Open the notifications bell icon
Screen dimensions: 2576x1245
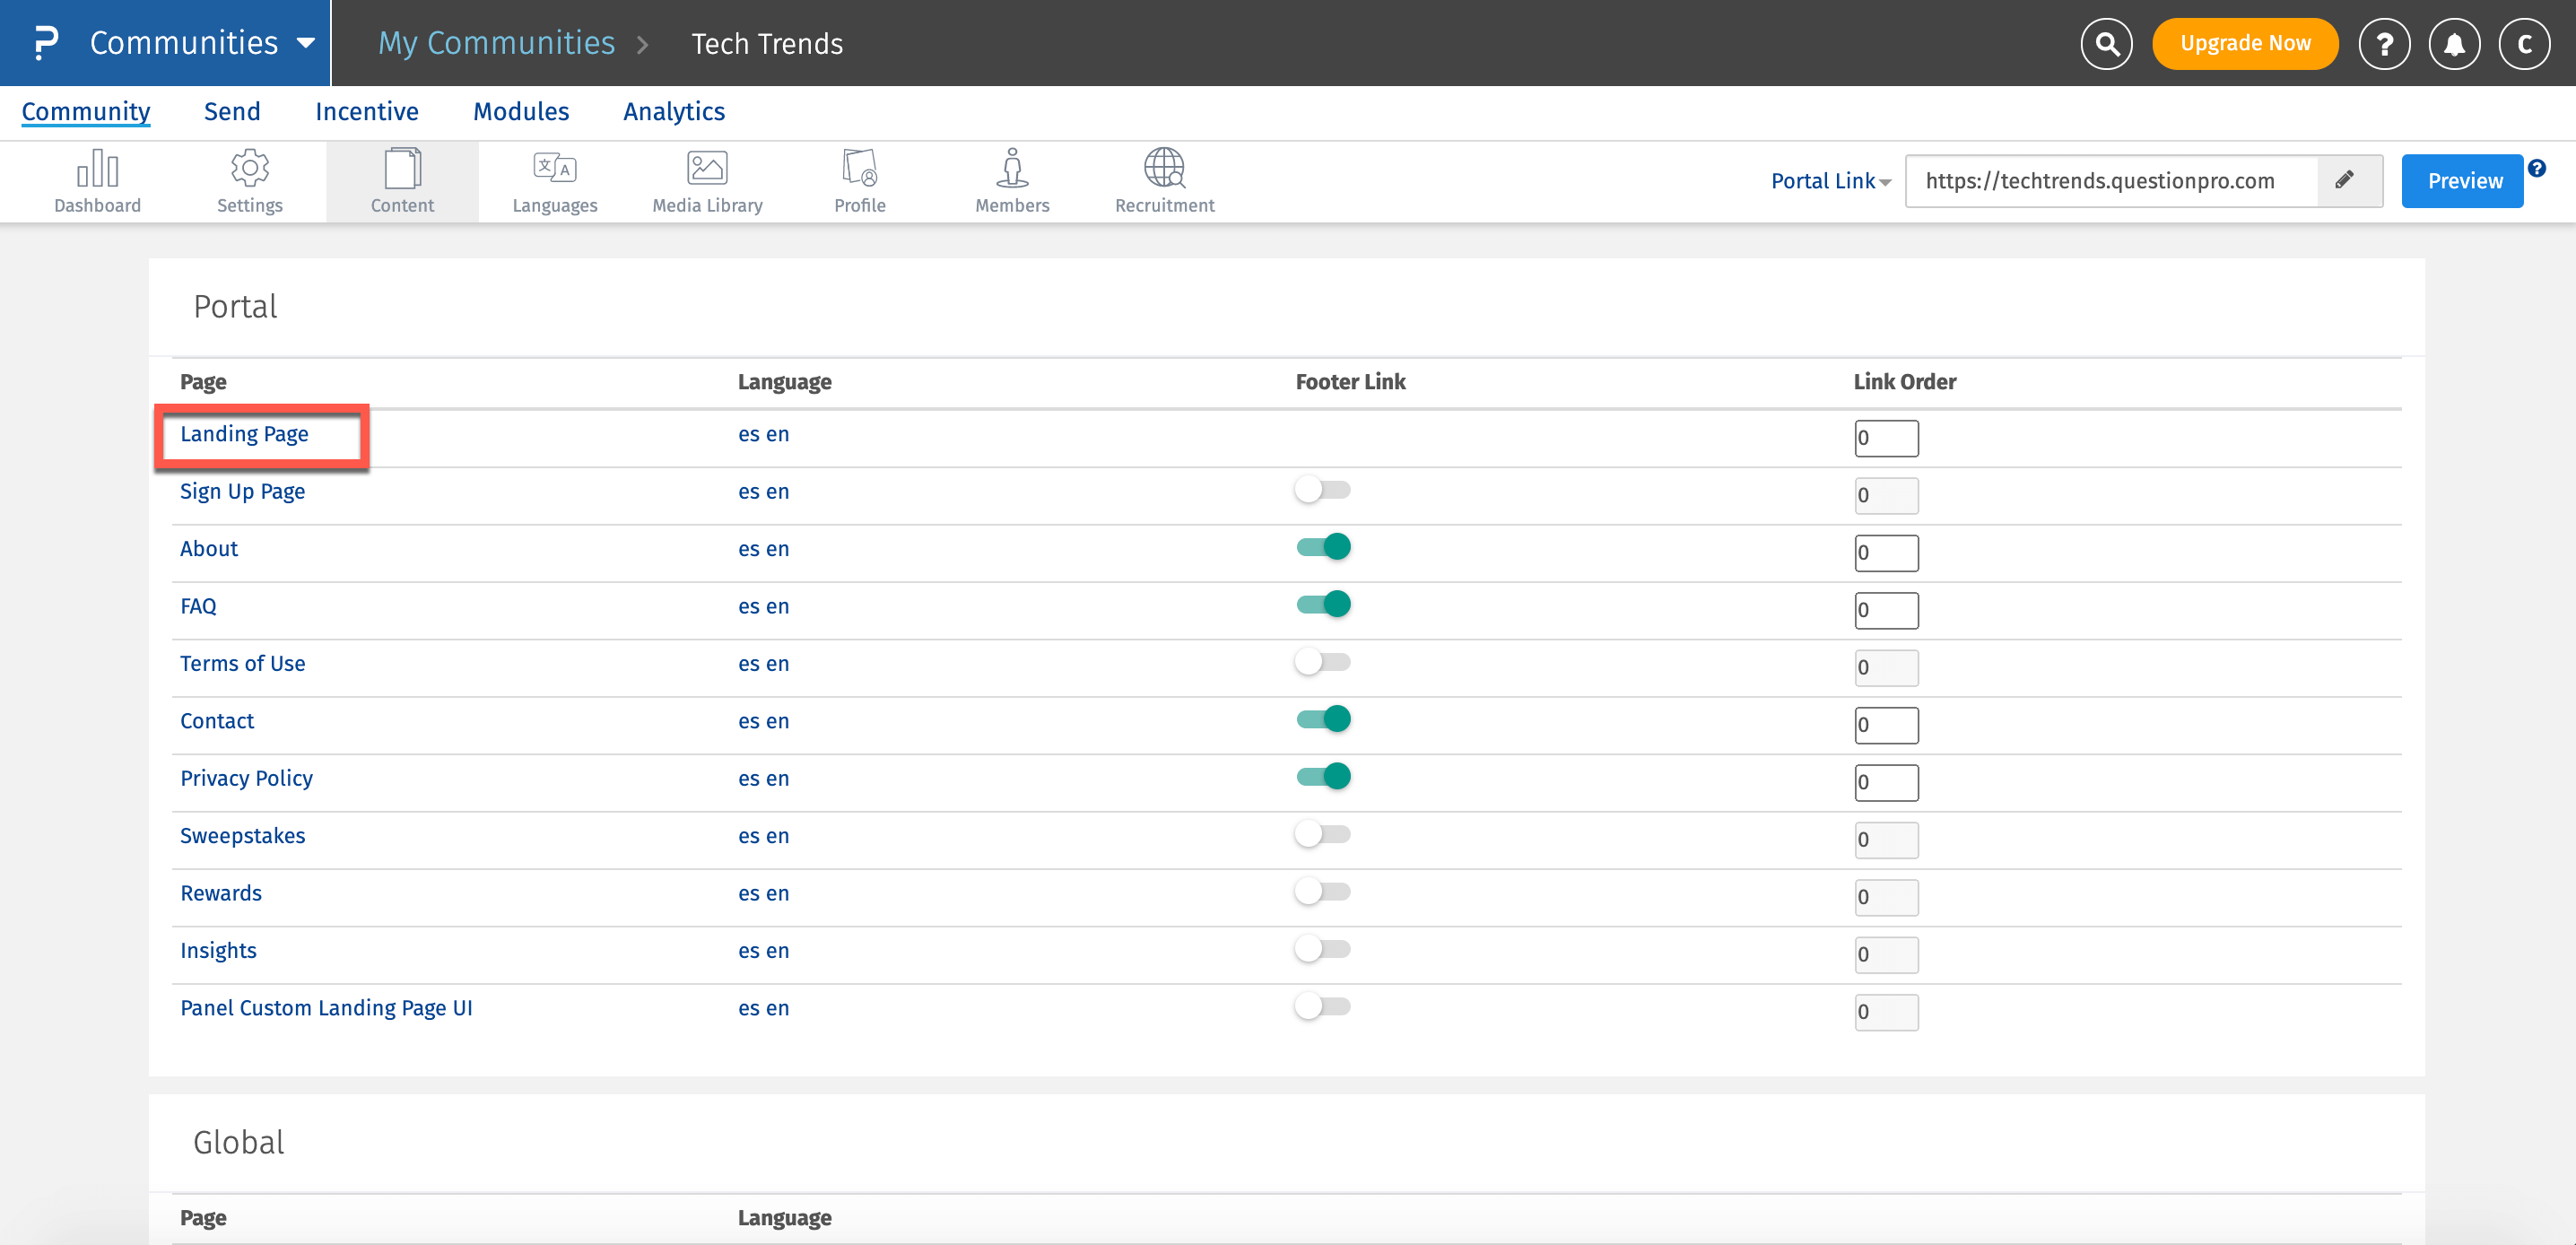tap(2454, 44)
